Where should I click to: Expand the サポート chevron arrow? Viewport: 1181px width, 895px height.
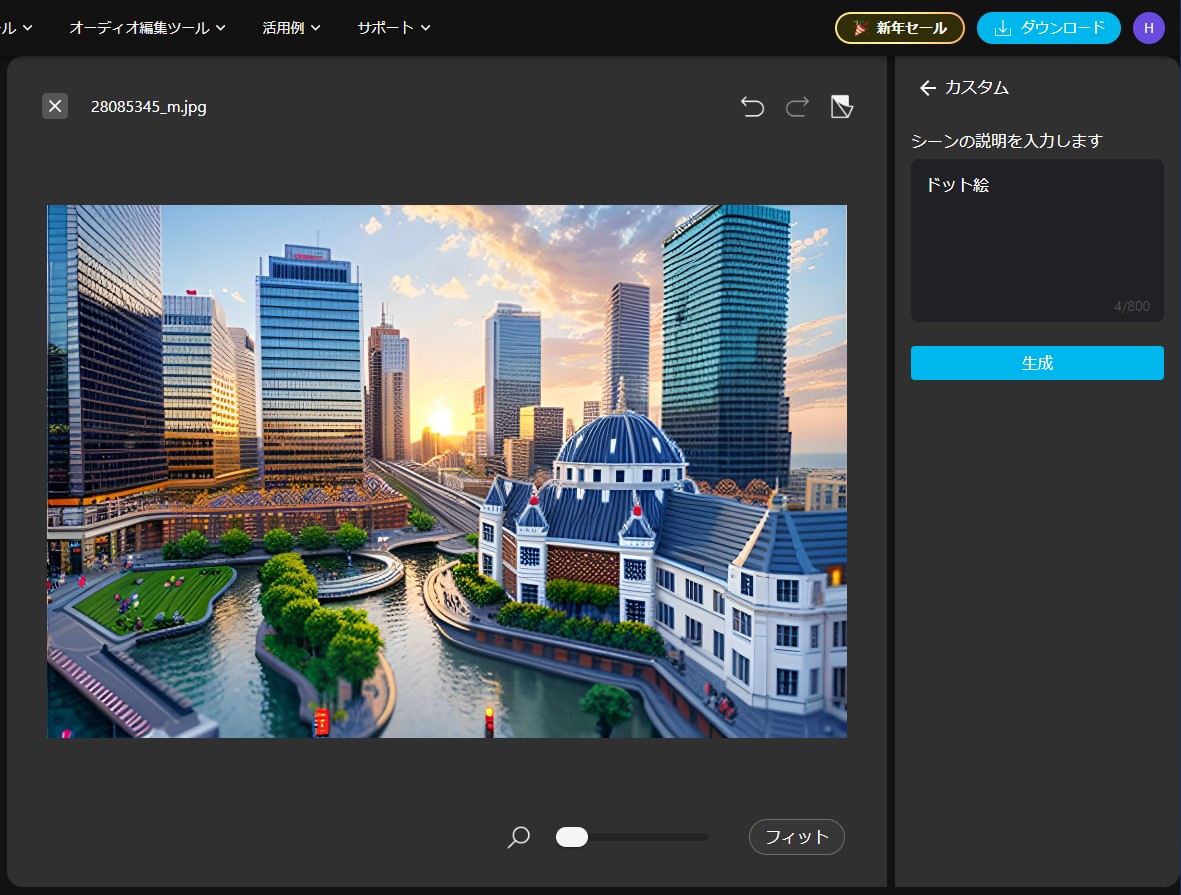click(426, 28)
